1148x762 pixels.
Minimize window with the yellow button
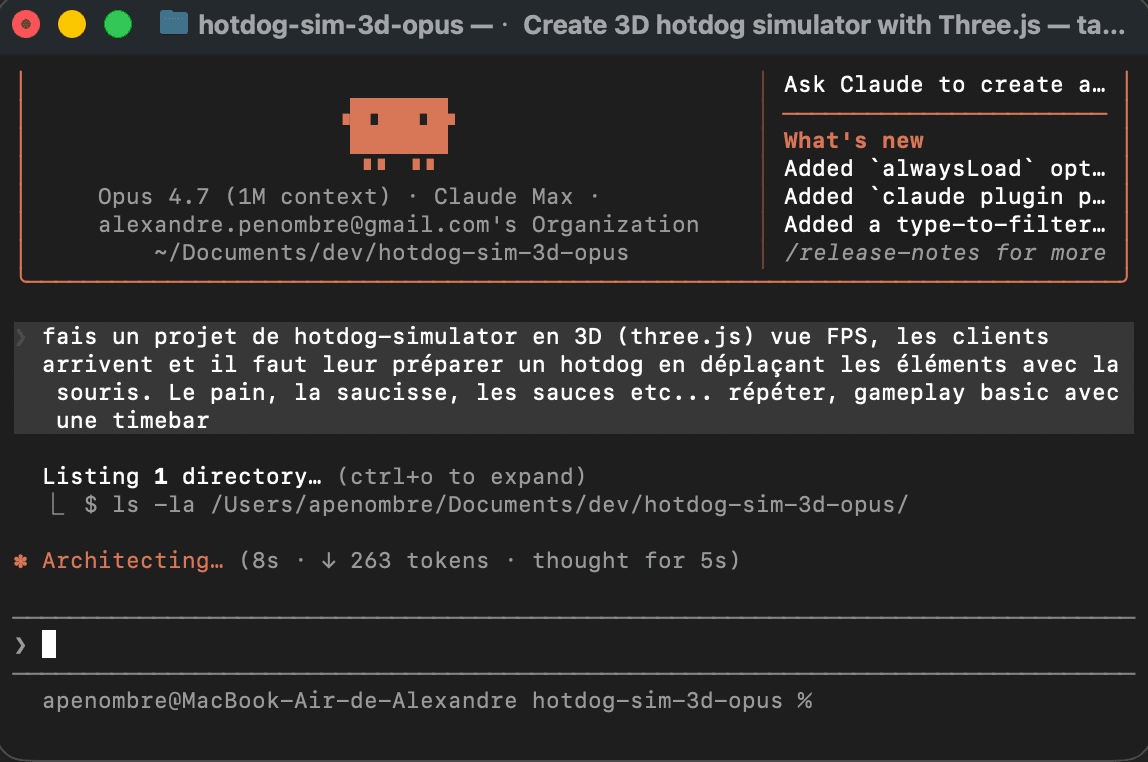(x=72, y=24)
